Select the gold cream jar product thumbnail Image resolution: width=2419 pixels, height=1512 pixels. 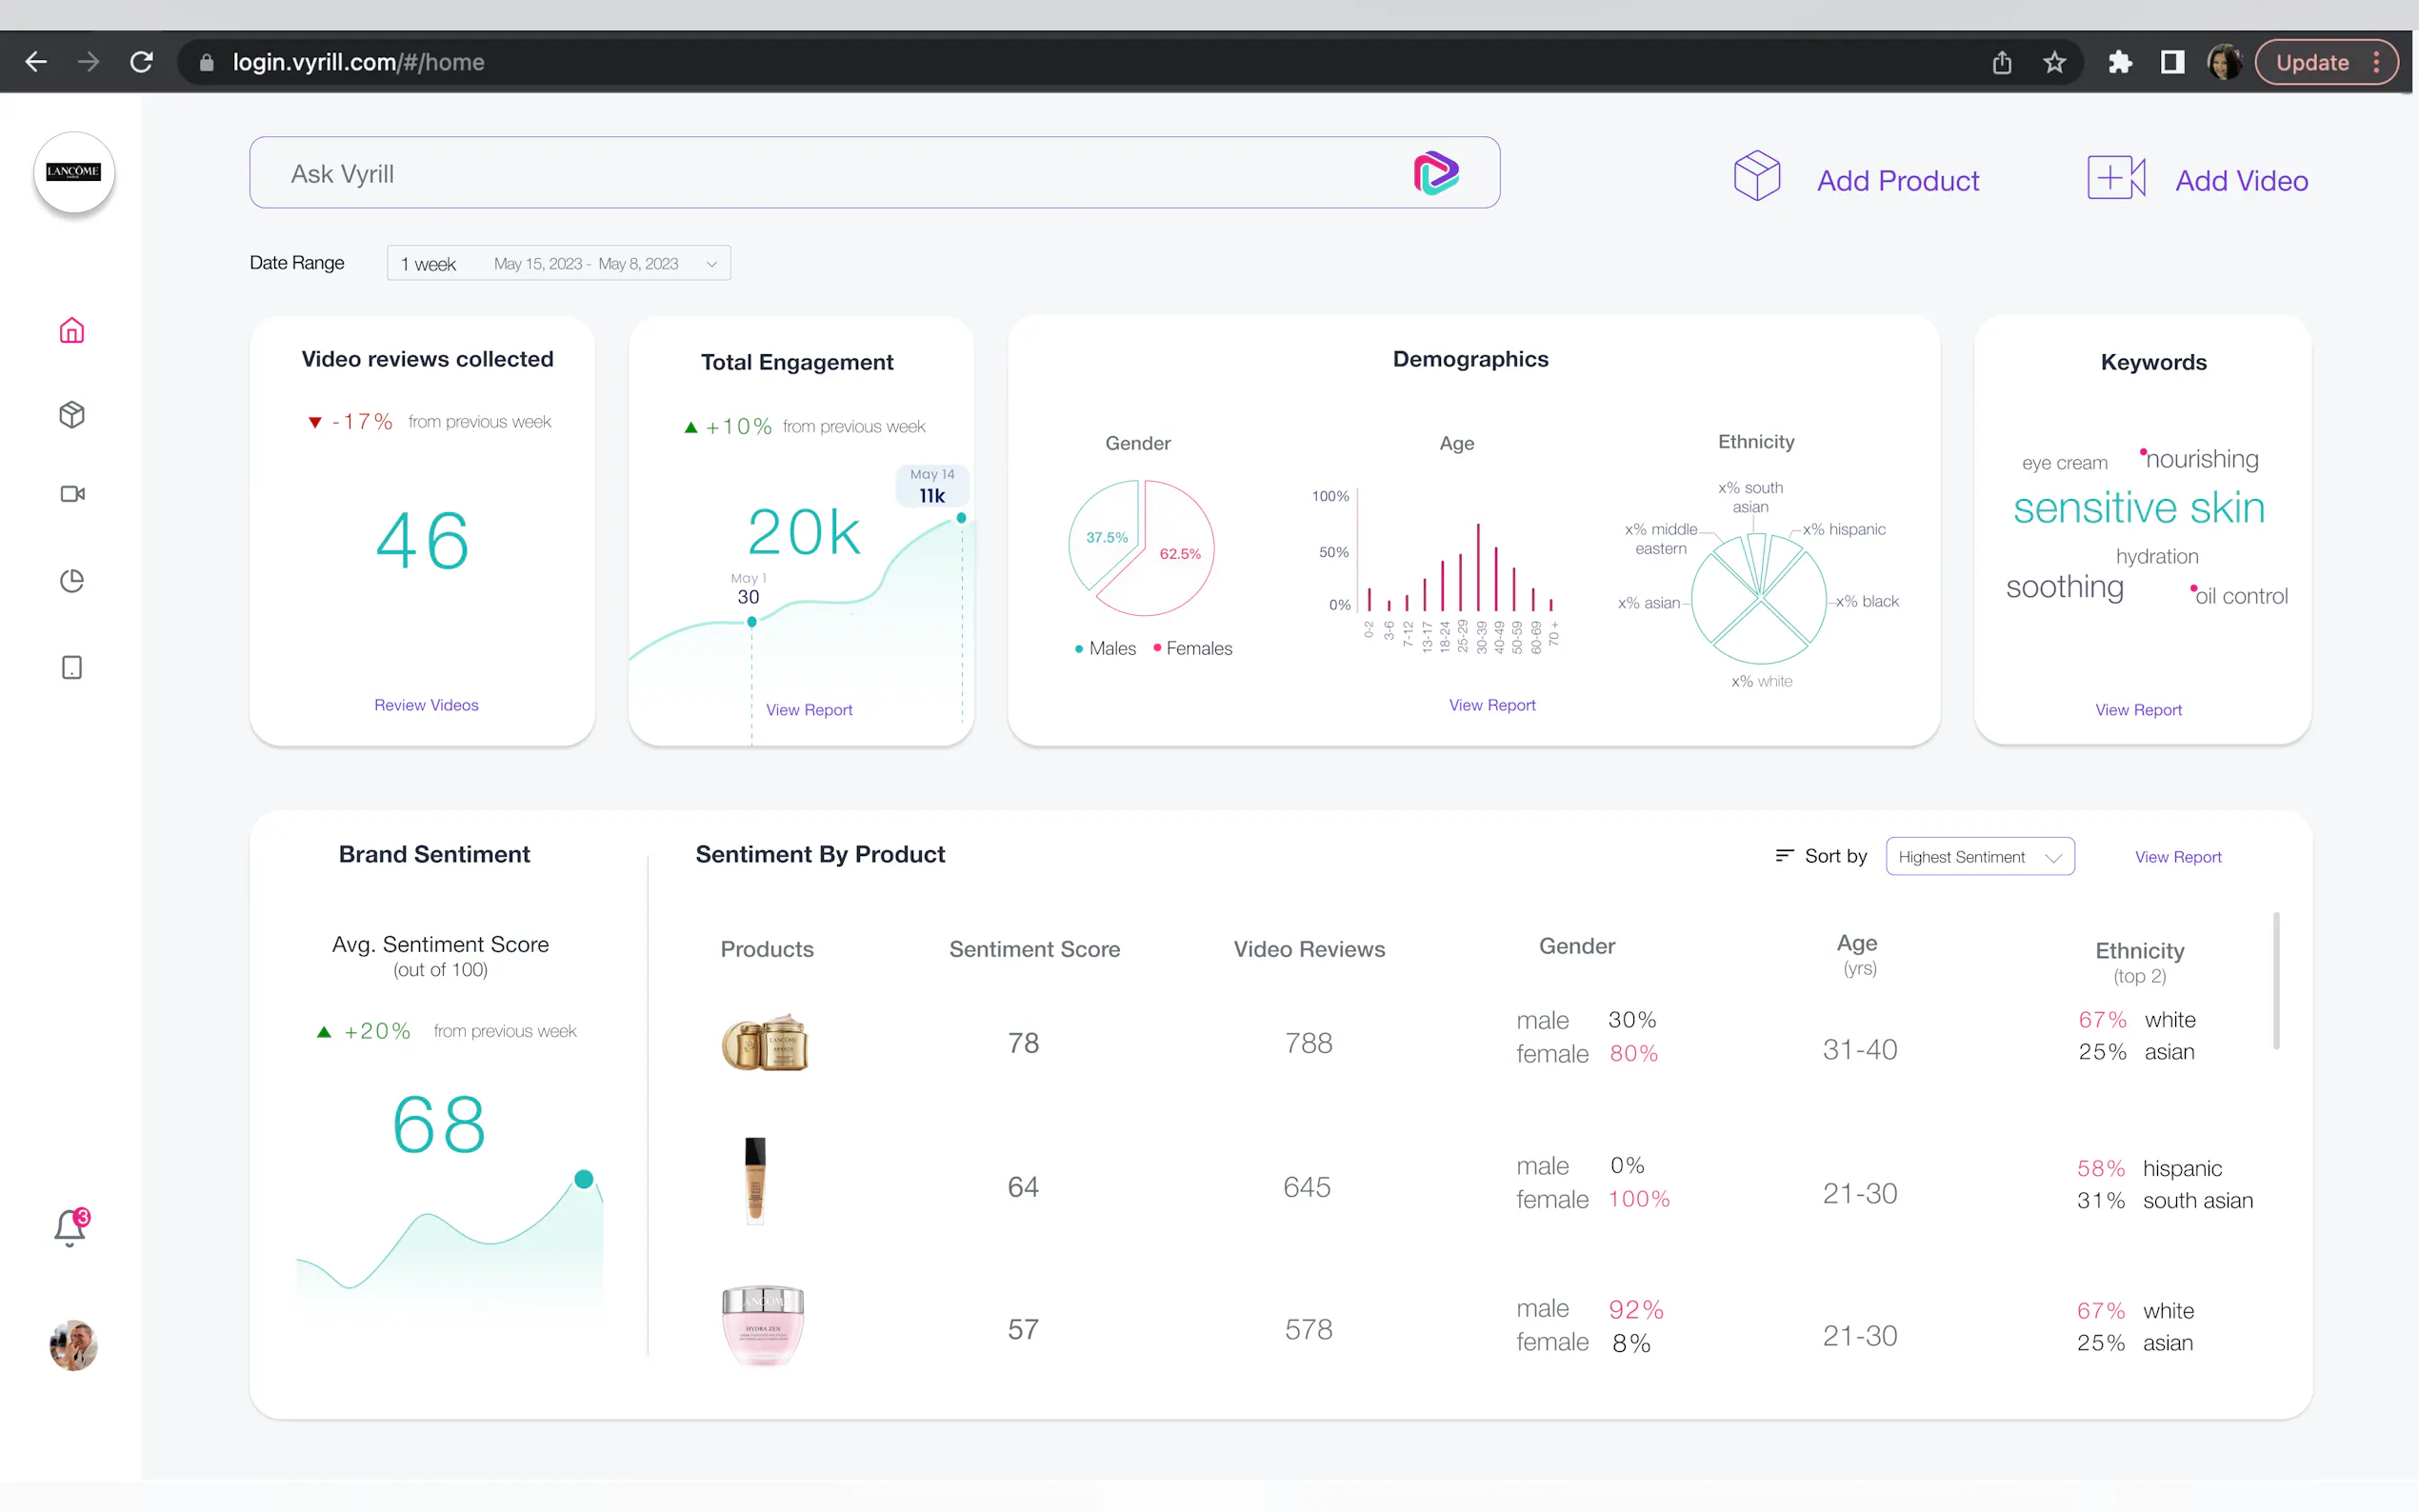[765, 1043]
